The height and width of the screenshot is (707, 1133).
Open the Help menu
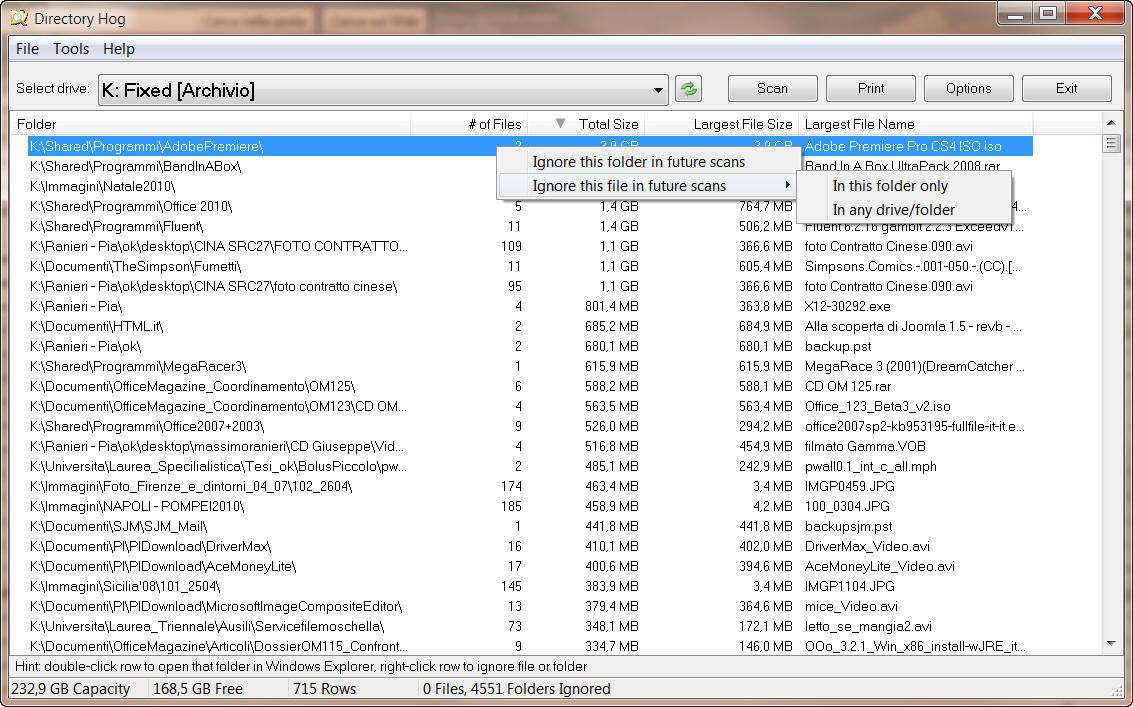(118, 49)
